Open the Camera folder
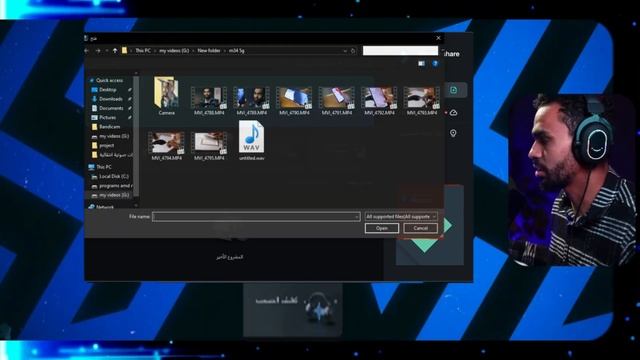Viewport: 640px width, 360px height. 167,96
